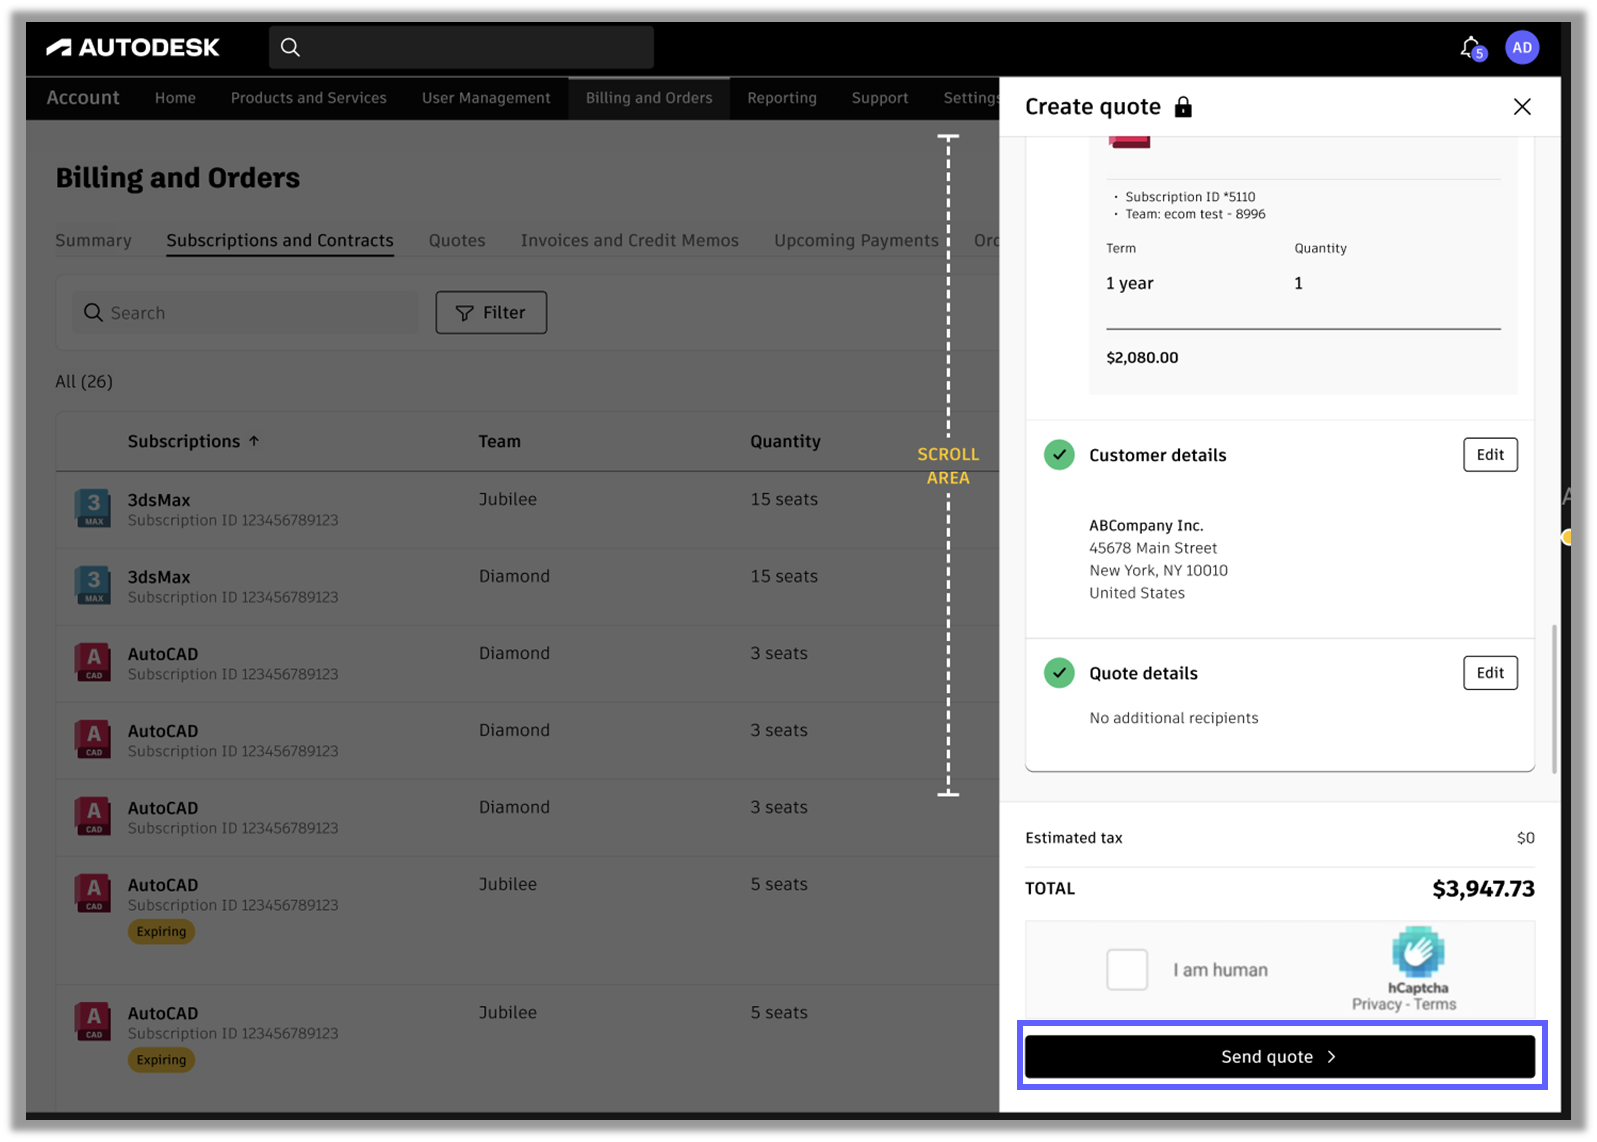Click the lock icon beside Create quote

coord(1183,107)
